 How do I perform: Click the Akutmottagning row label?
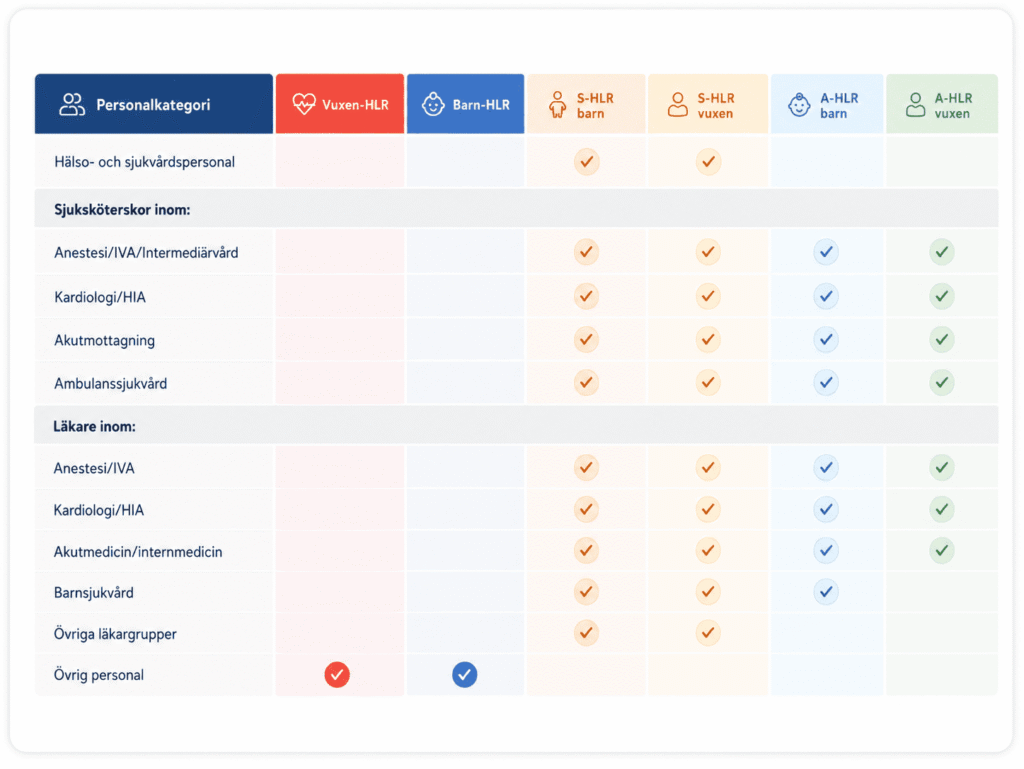click(104, 340)
